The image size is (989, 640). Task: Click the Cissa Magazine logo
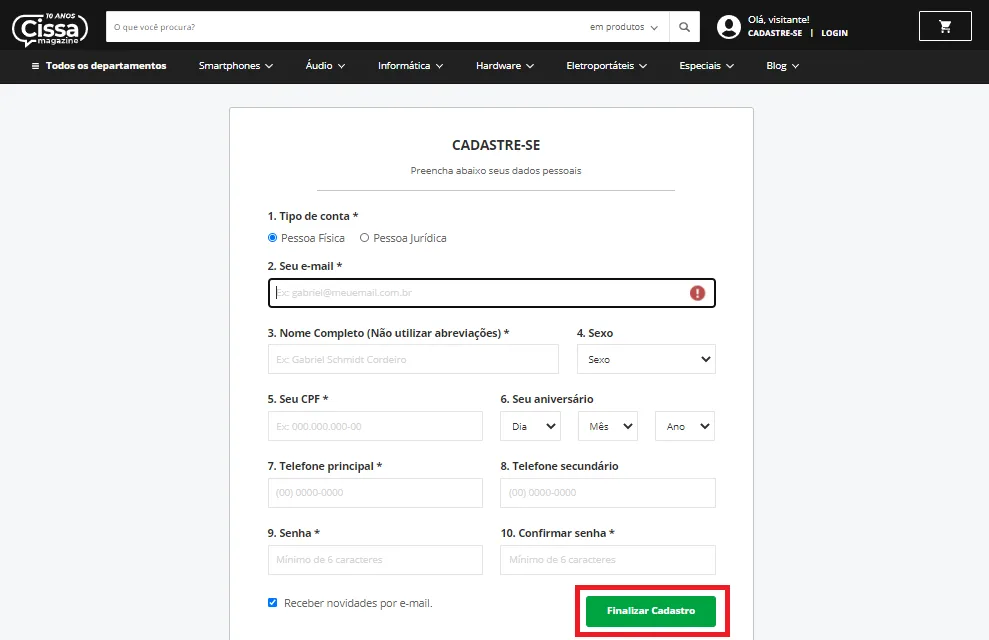click(50, 29)
